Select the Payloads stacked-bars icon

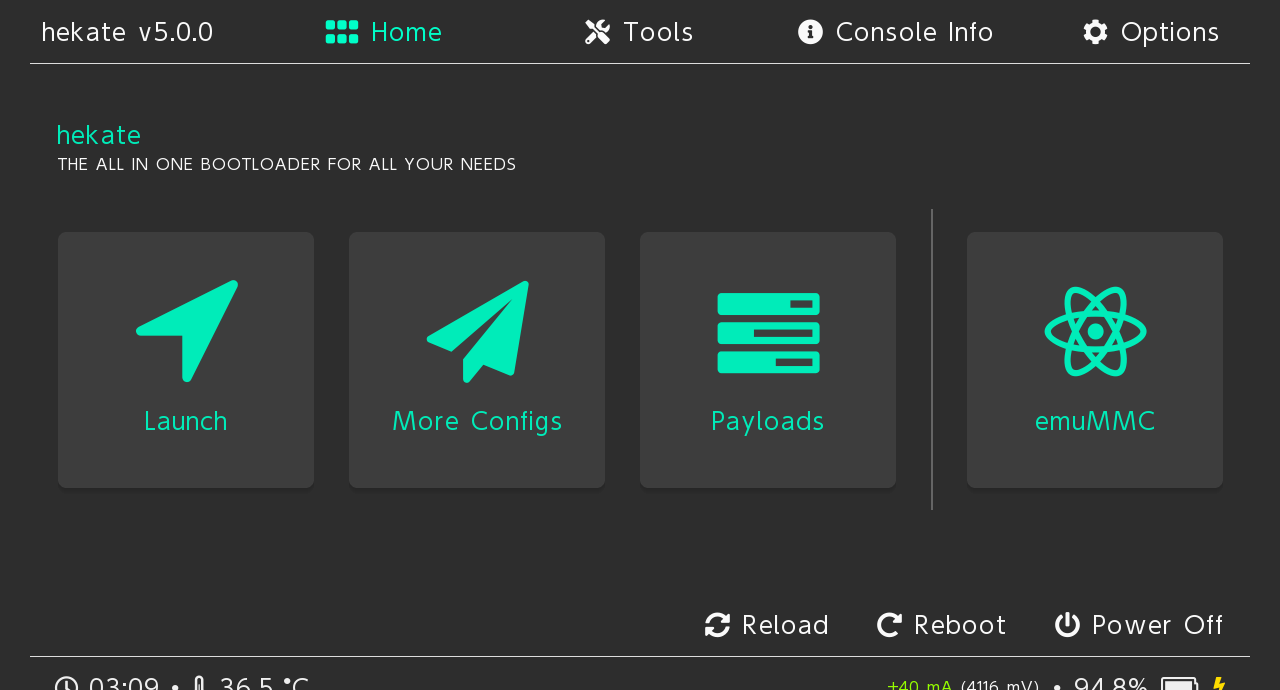[768, 333]
